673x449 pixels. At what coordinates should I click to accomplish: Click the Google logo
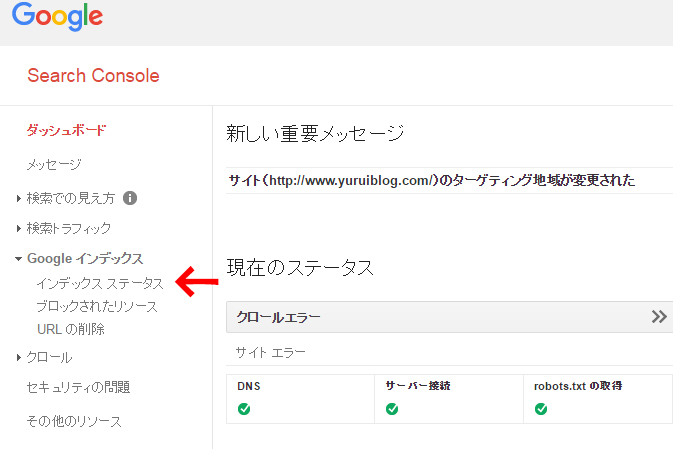tap(58, 16)
